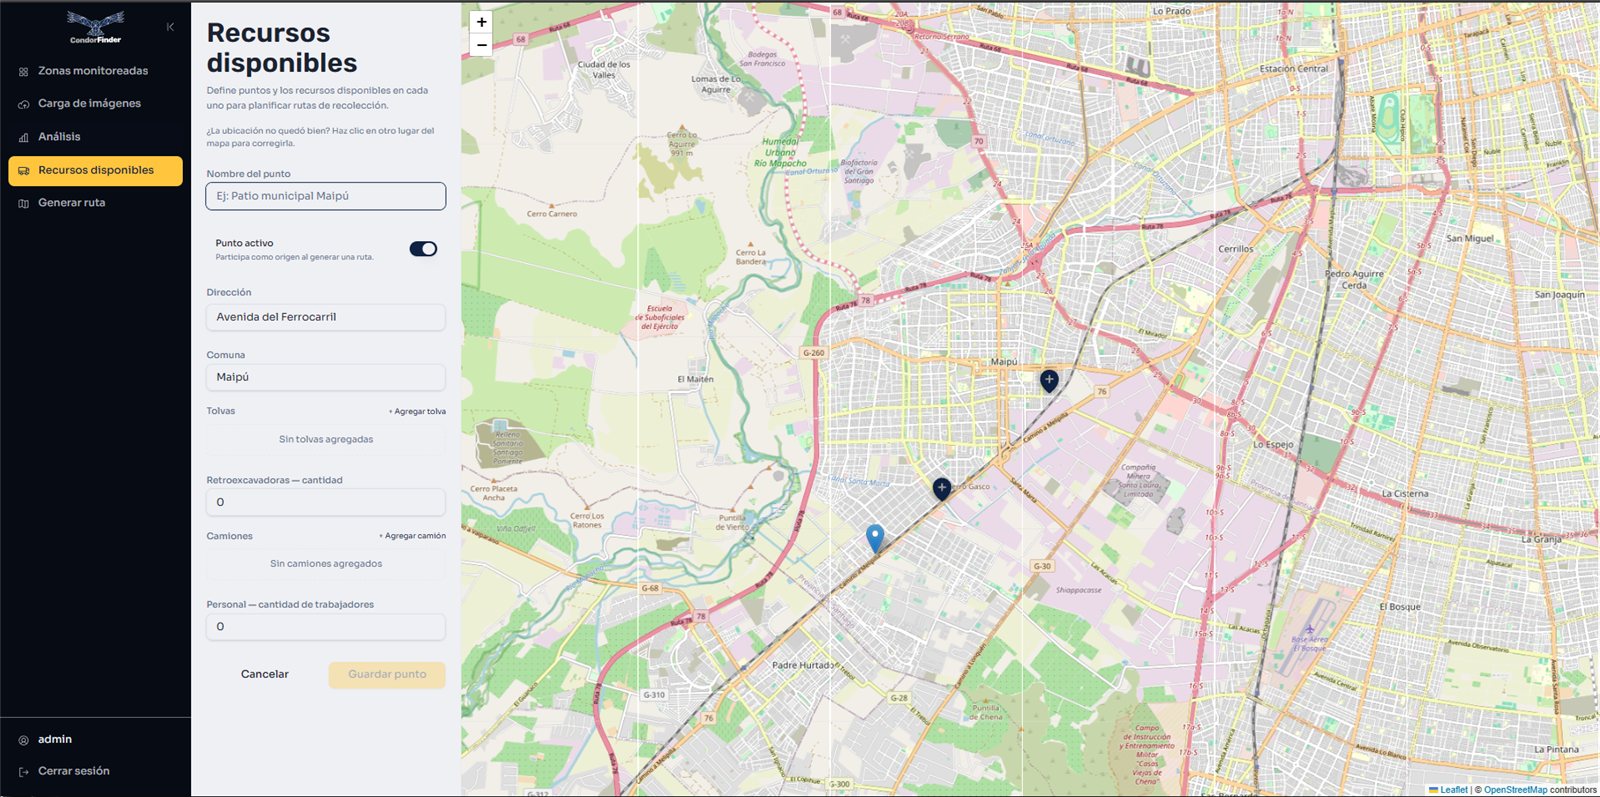Zoom in on the map
This screenshot has height=797, width=1600.
tap(481, 22)
